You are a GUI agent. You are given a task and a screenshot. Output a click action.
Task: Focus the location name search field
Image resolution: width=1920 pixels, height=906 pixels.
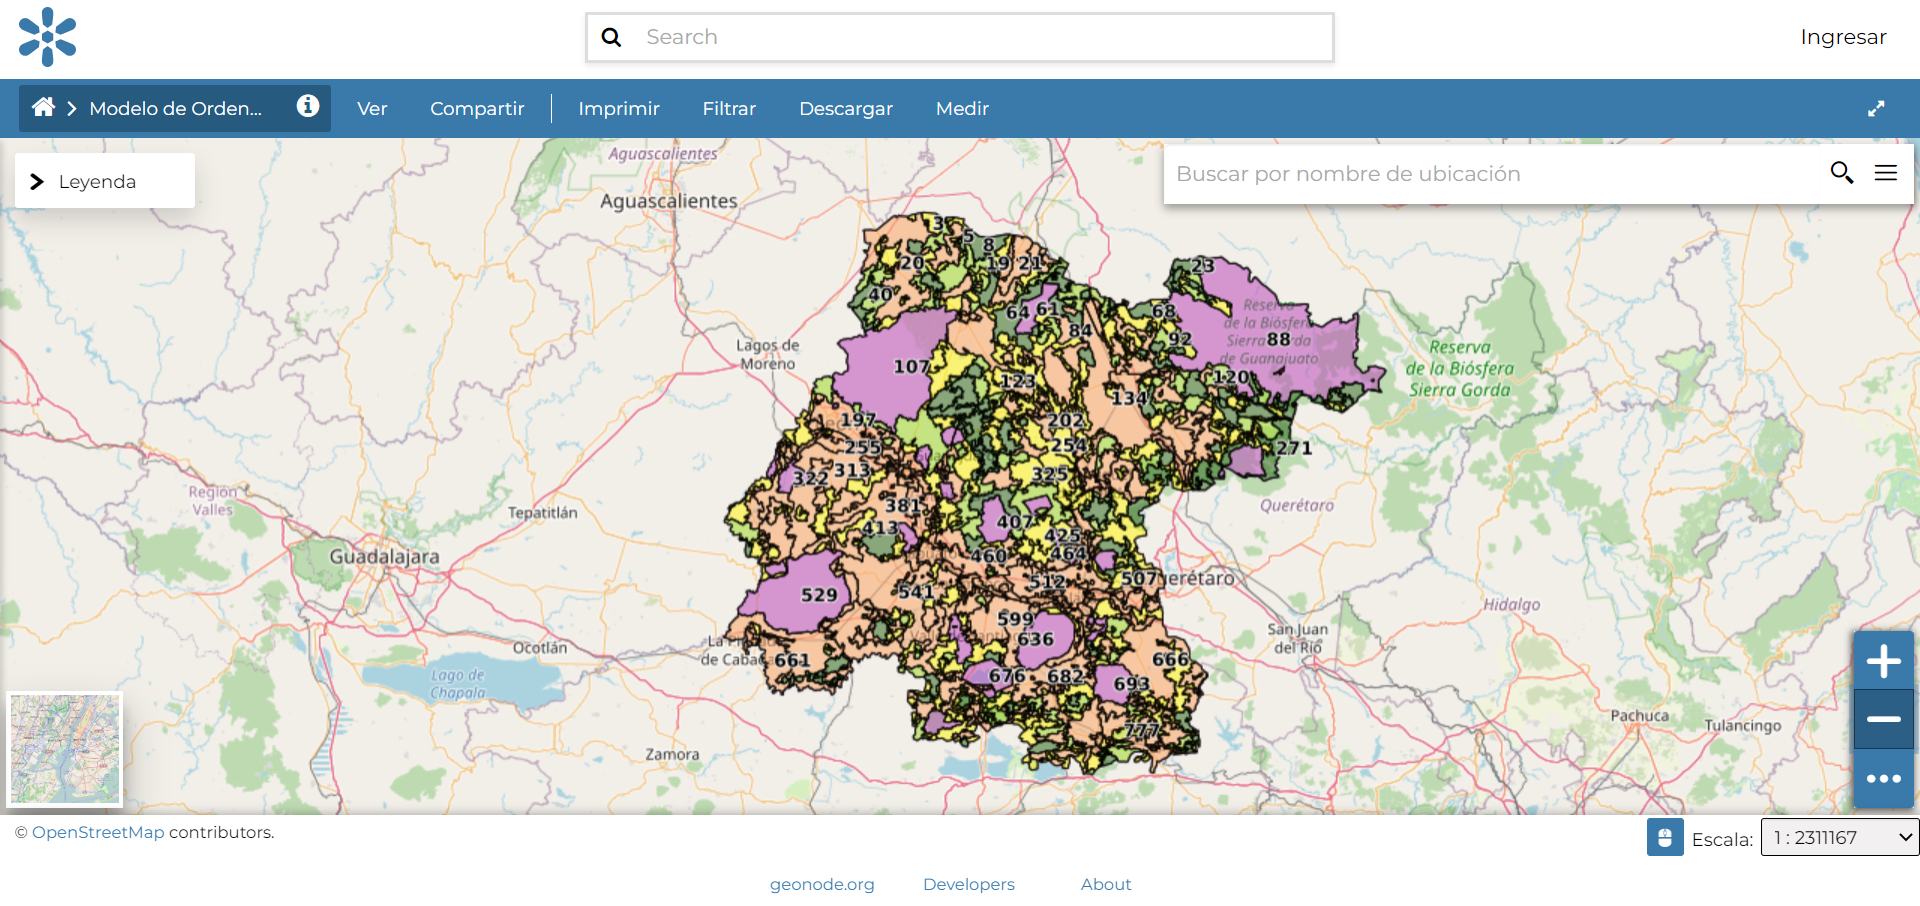[1495, 174]
